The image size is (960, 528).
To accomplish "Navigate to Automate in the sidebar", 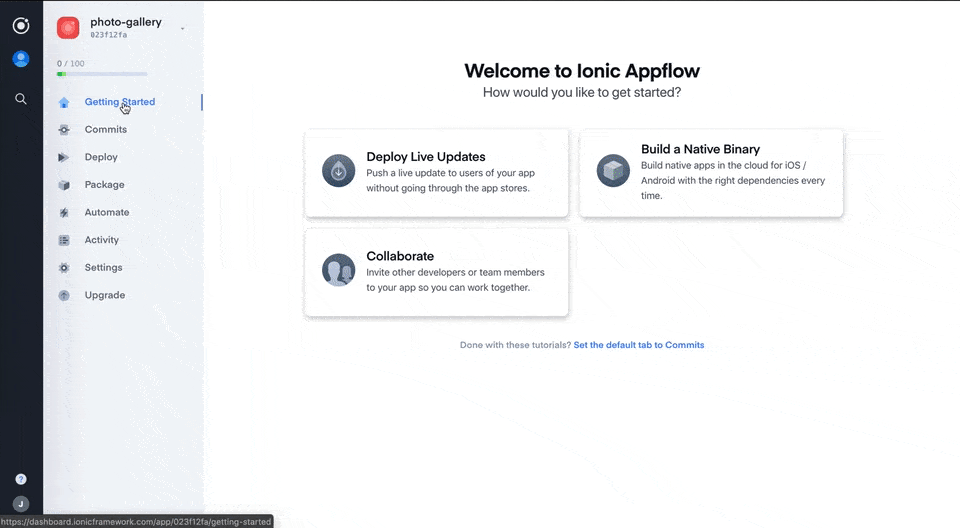I will coord(106,212).
